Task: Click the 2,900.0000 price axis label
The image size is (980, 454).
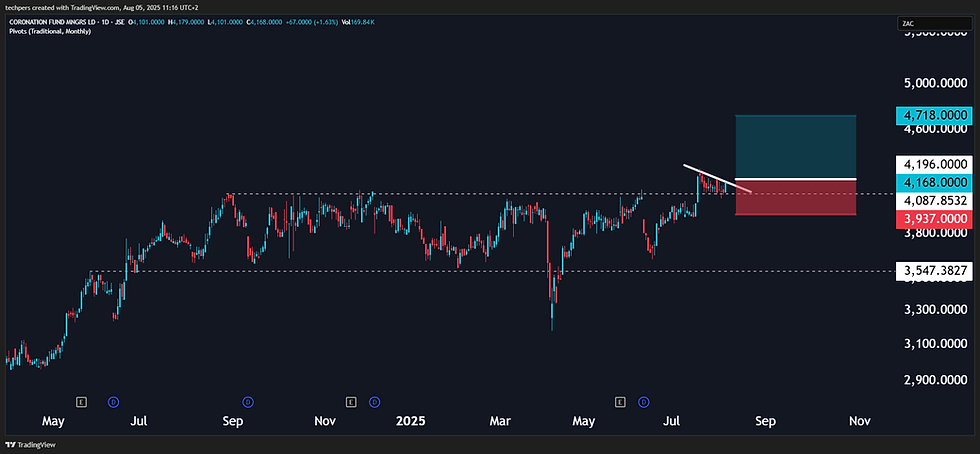Action: tap(934, 380)
